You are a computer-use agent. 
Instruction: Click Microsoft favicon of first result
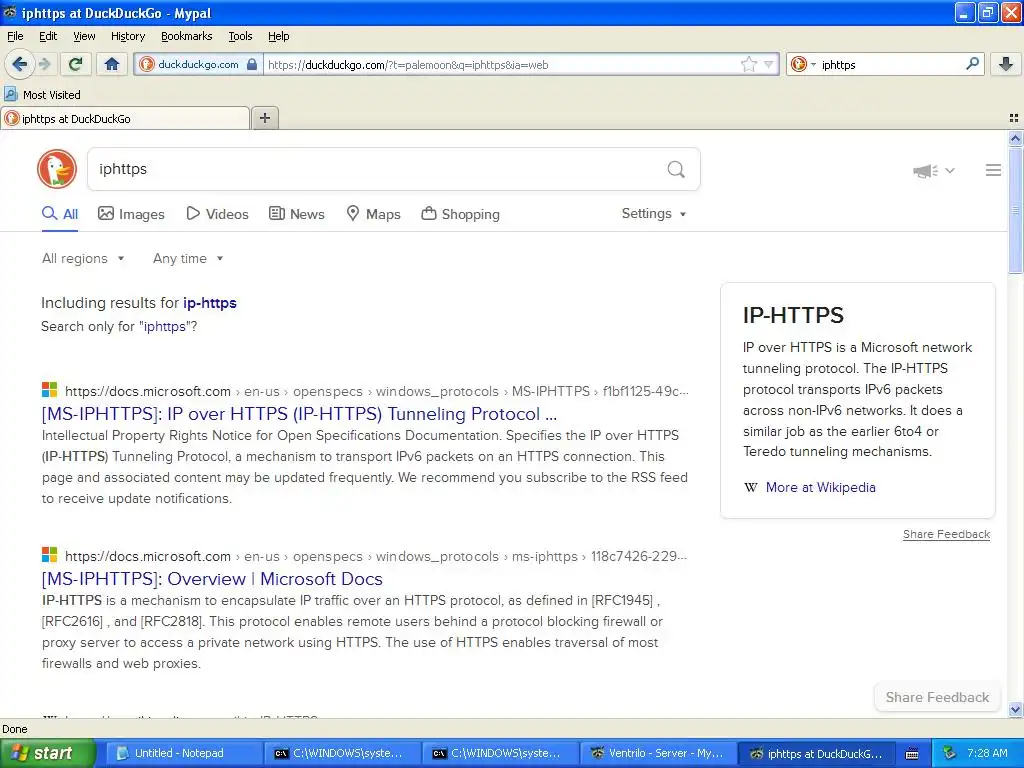point(50,391)
